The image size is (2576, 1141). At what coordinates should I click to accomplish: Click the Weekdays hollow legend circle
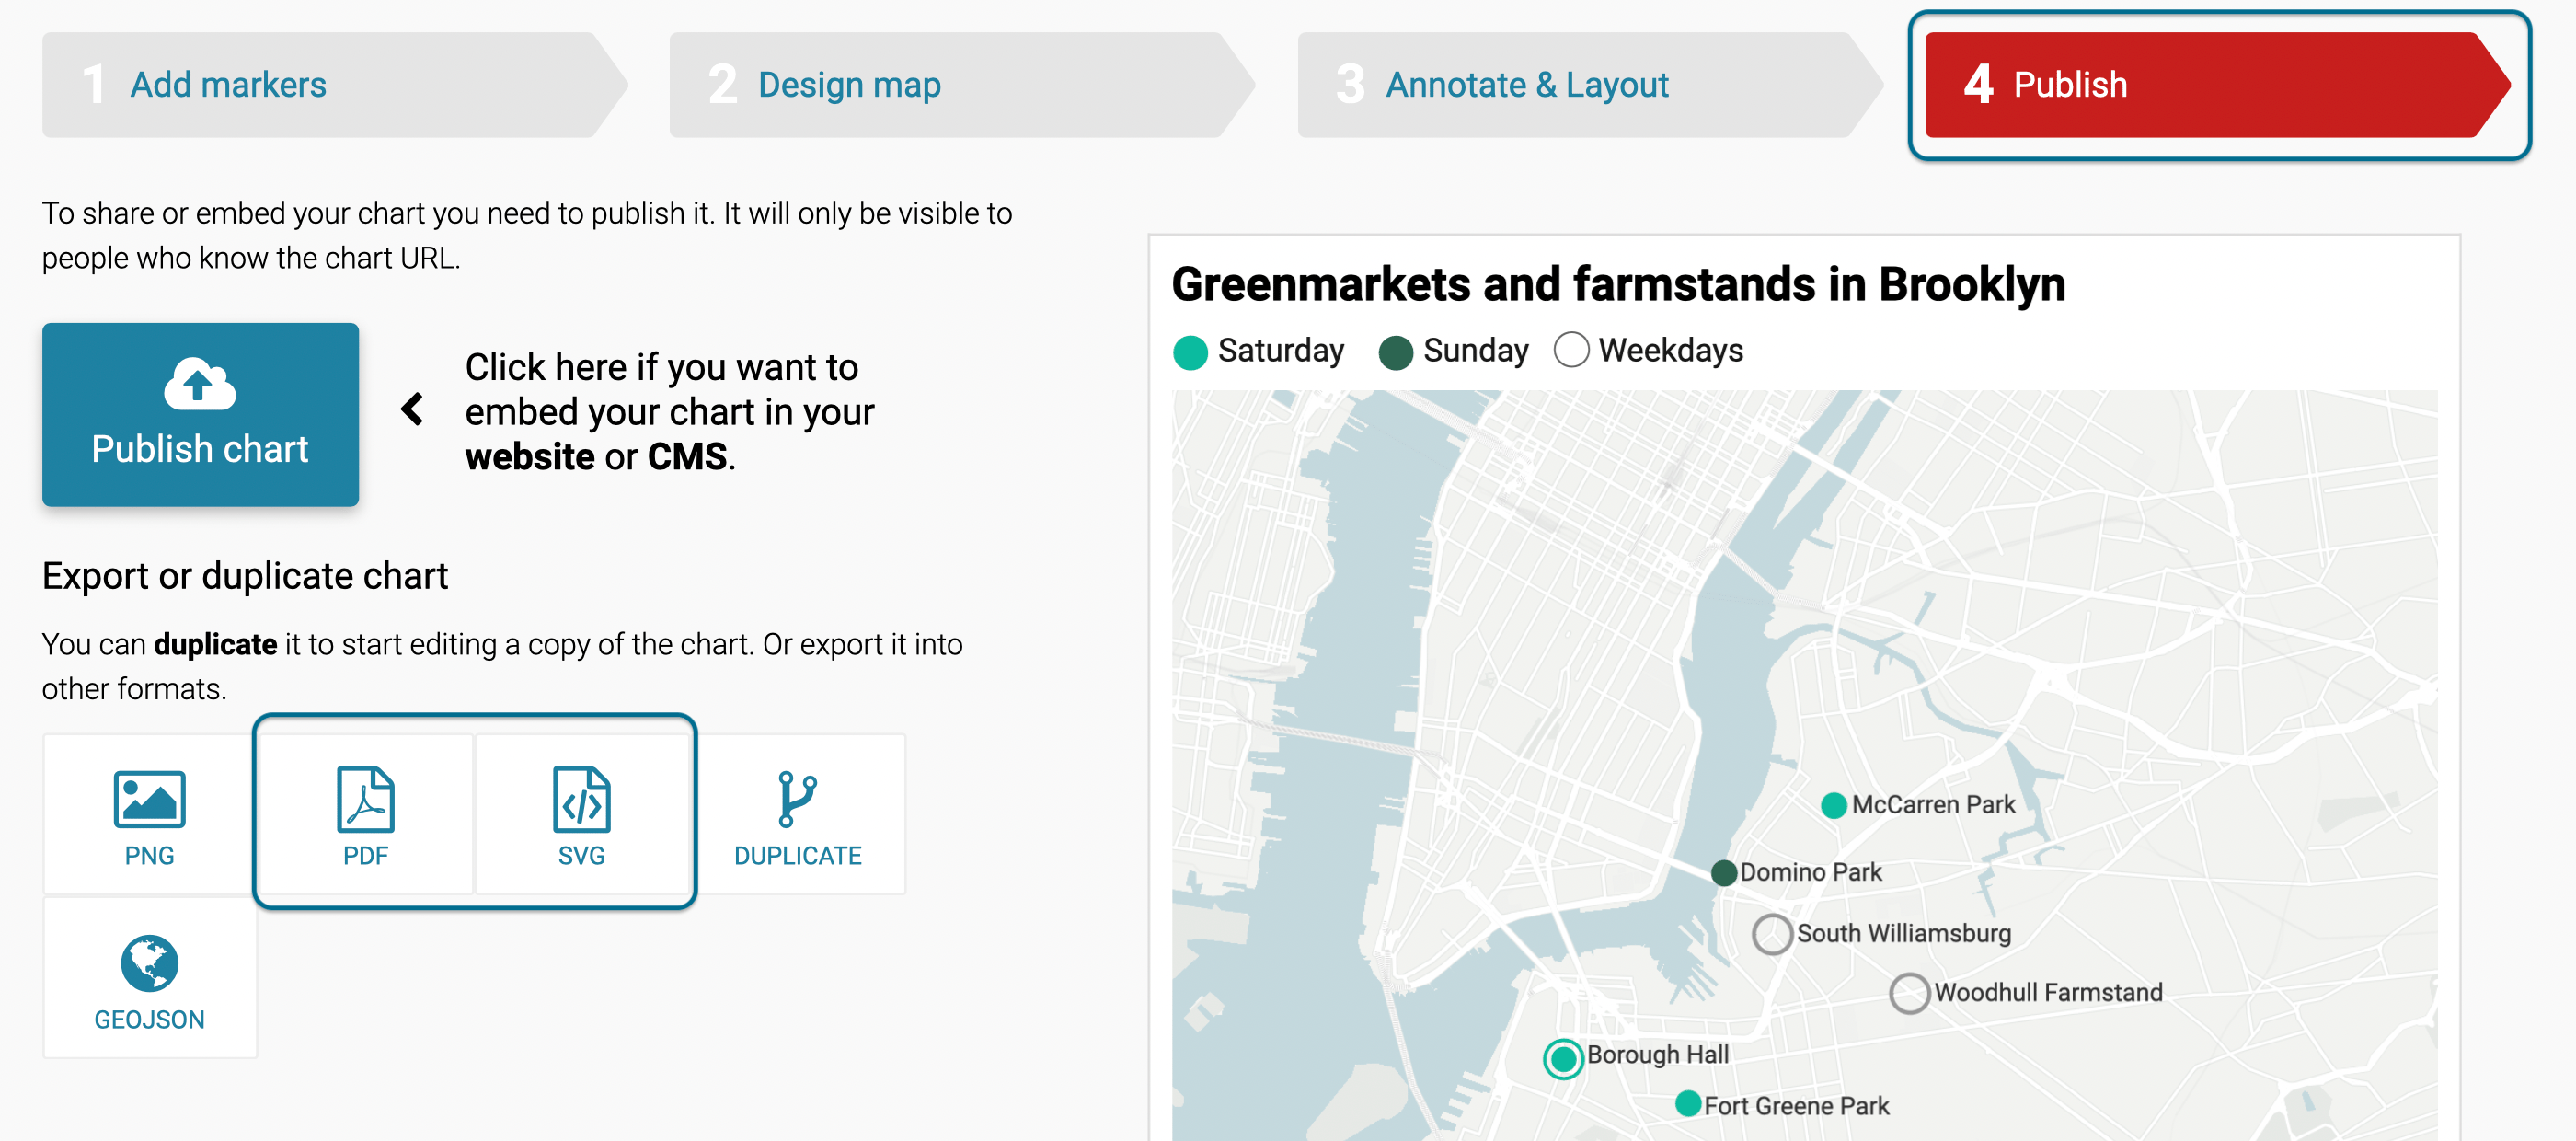(x=1571, y=350)
